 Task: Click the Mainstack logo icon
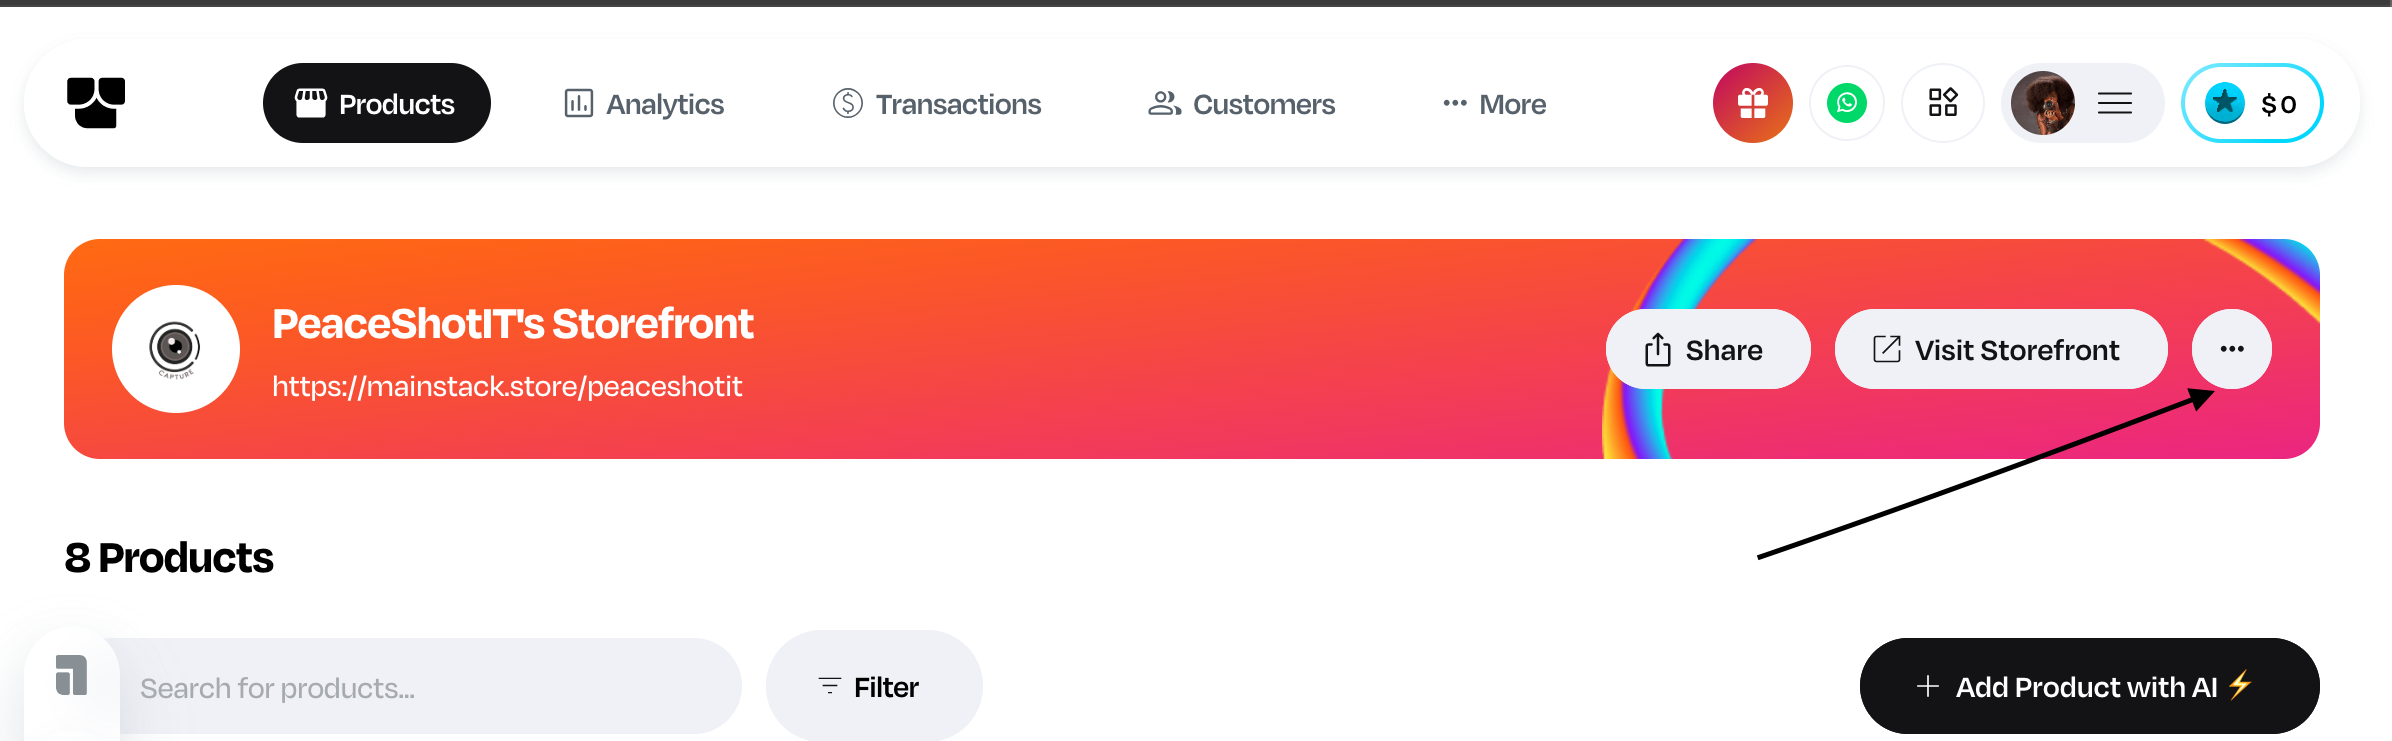[96, 103]
